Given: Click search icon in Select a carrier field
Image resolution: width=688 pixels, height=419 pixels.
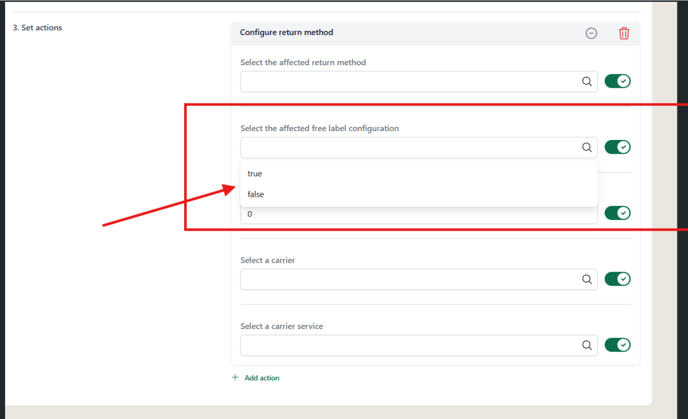Looking at the screenshot, I should click(x=587, y=279).
